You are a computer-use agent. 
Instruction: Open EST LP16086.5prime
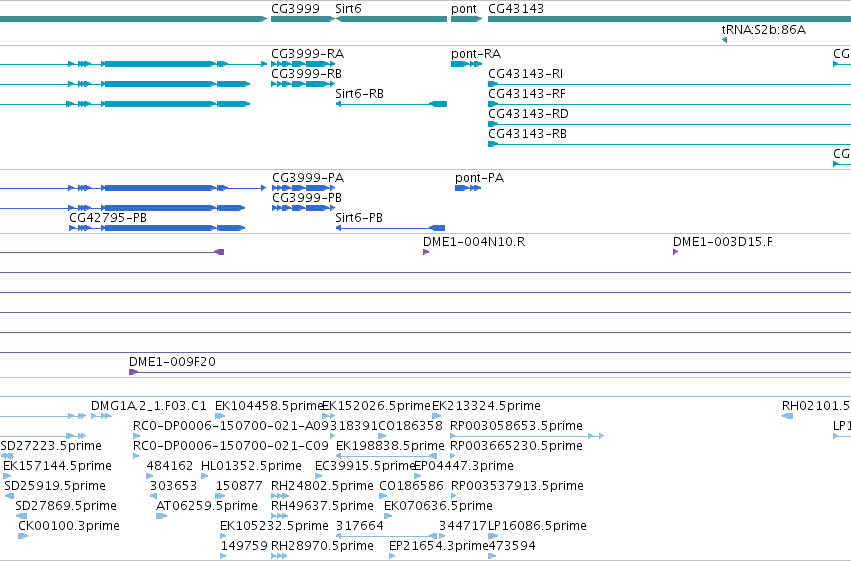[x=537, y=526]
